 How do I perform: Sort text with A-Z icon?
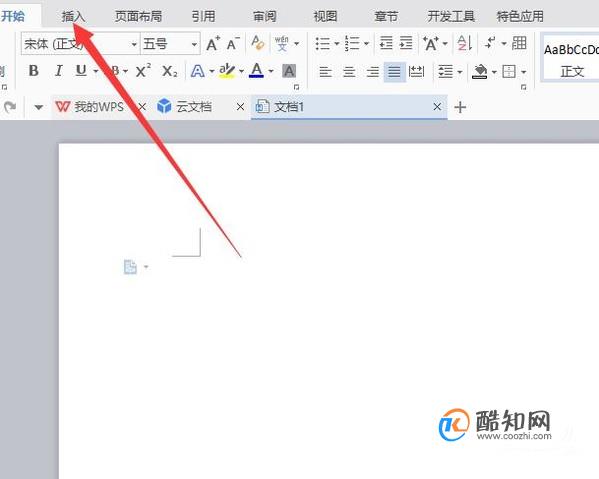(465, 43)
